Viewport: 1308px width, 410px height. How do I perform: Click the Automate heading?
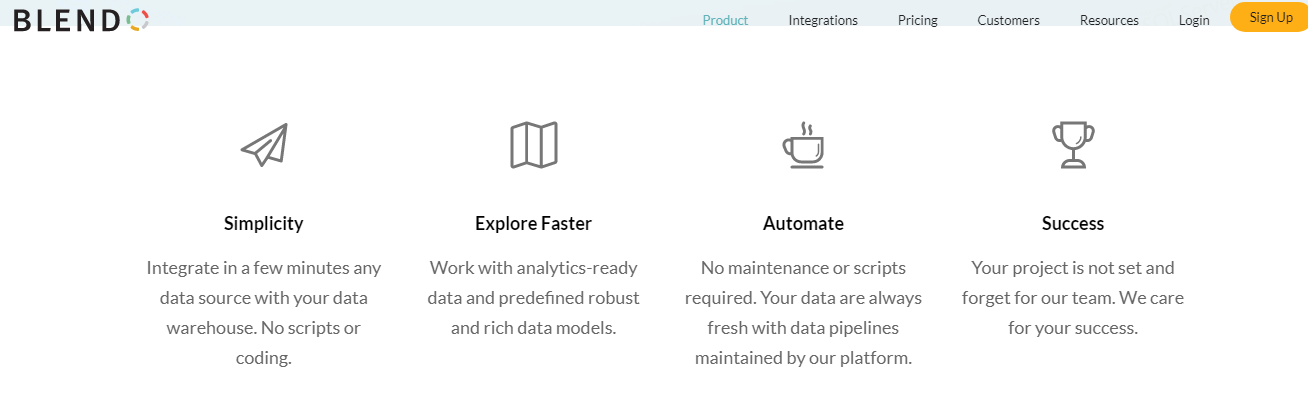tap(803, 223)
